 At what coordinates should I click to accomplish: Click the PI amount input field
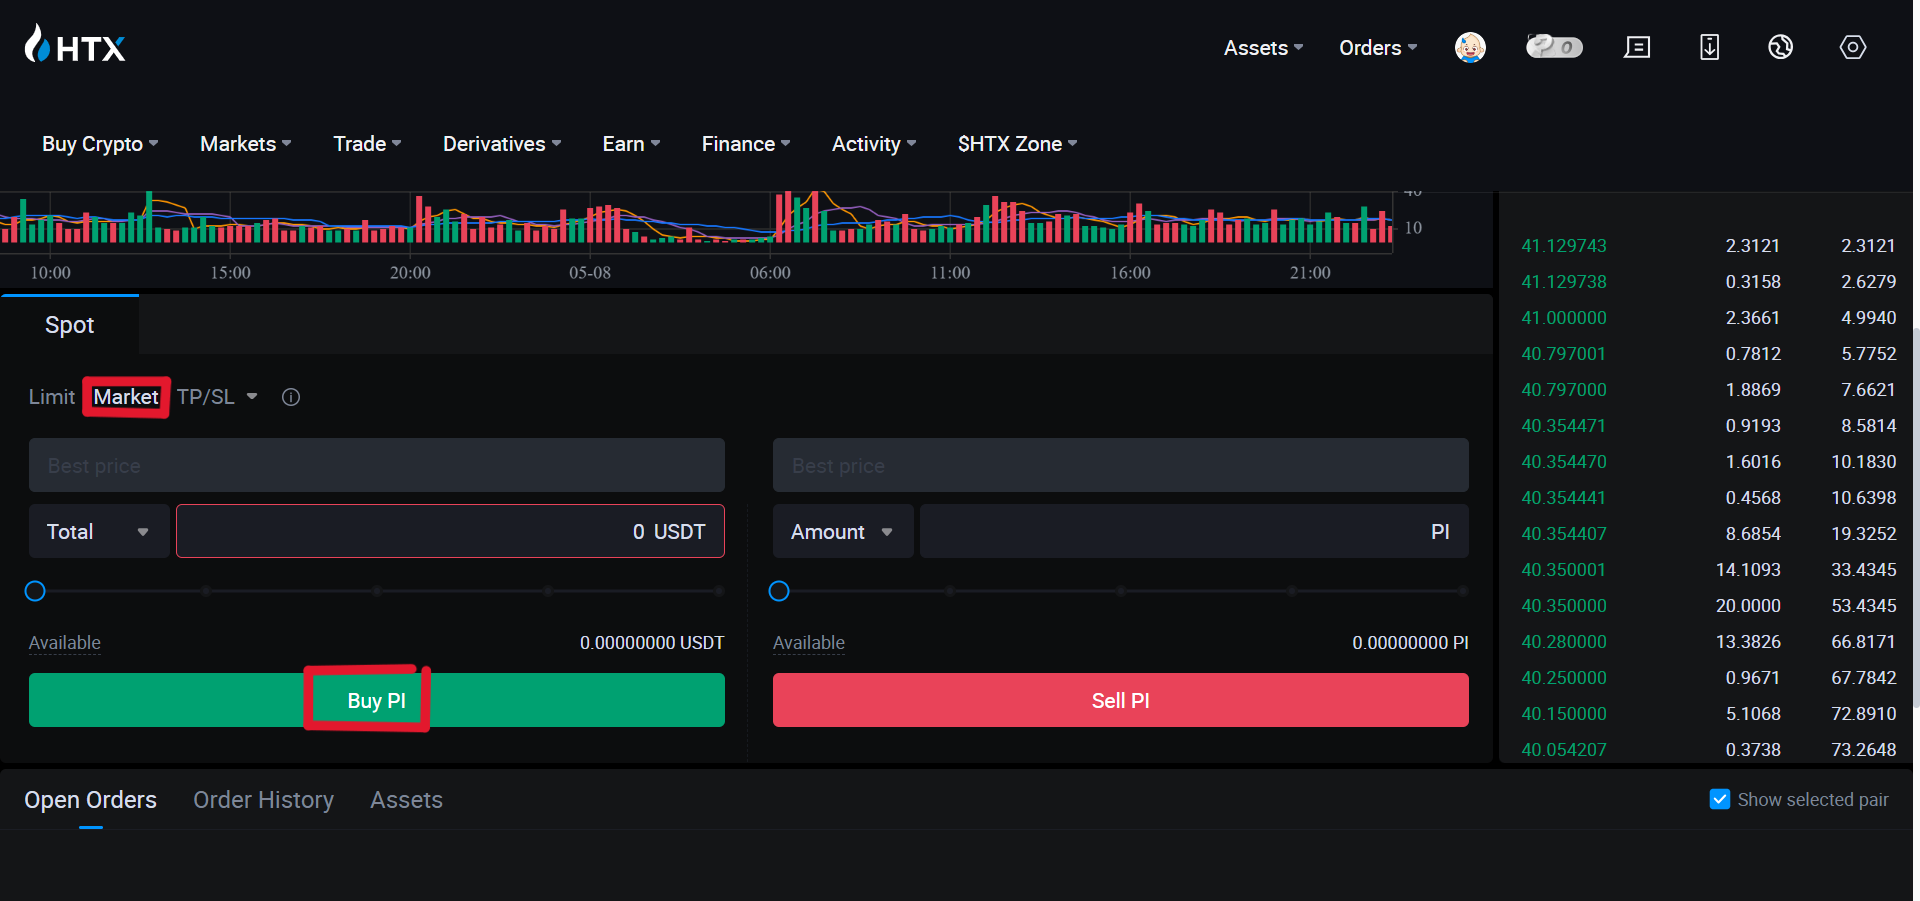1194,531
